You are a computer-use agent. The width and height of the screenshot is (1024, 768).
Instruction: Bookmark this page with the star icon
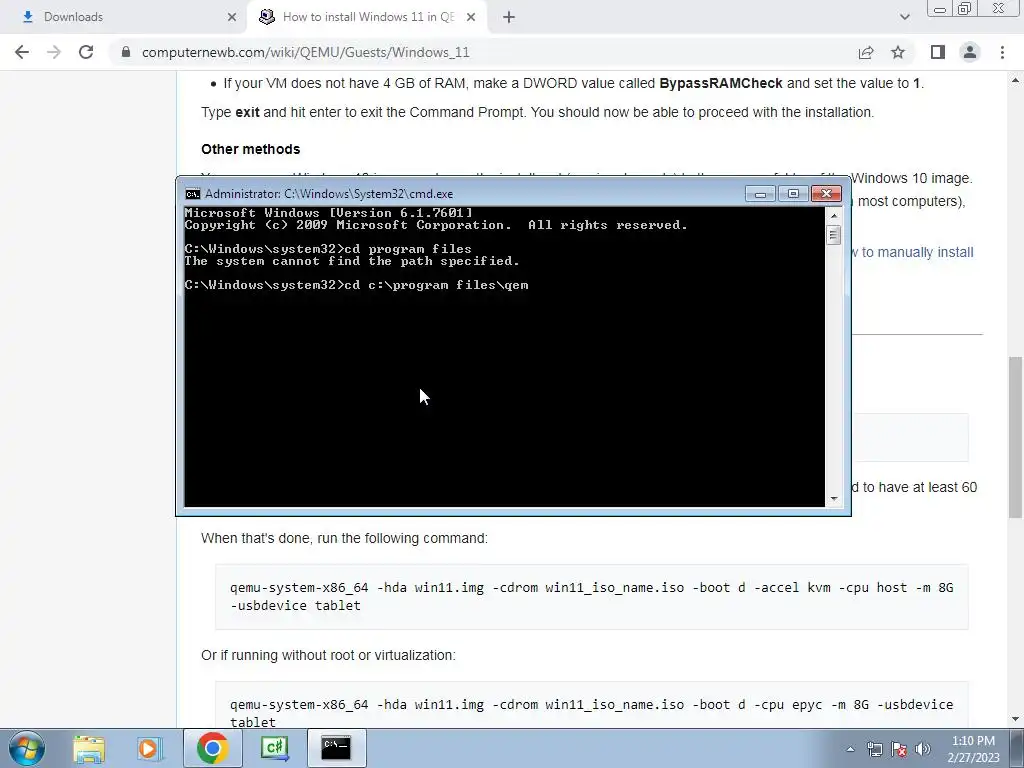pyautogui.click(x=898, y=52)
